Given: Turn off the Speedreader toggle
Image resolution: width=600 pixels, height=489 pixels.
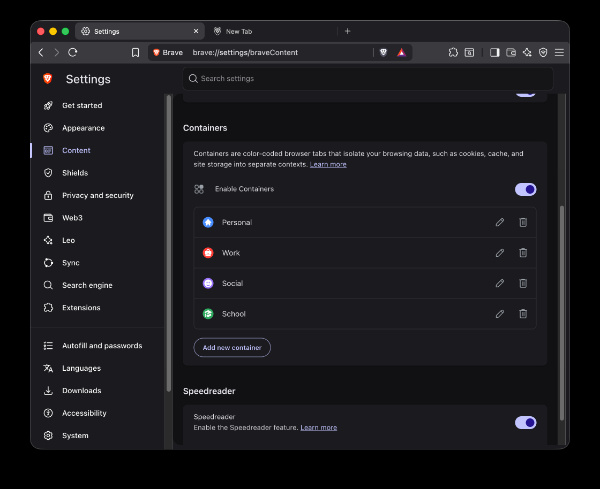Looking at the screenshot, I should click(x=525, y=422).
